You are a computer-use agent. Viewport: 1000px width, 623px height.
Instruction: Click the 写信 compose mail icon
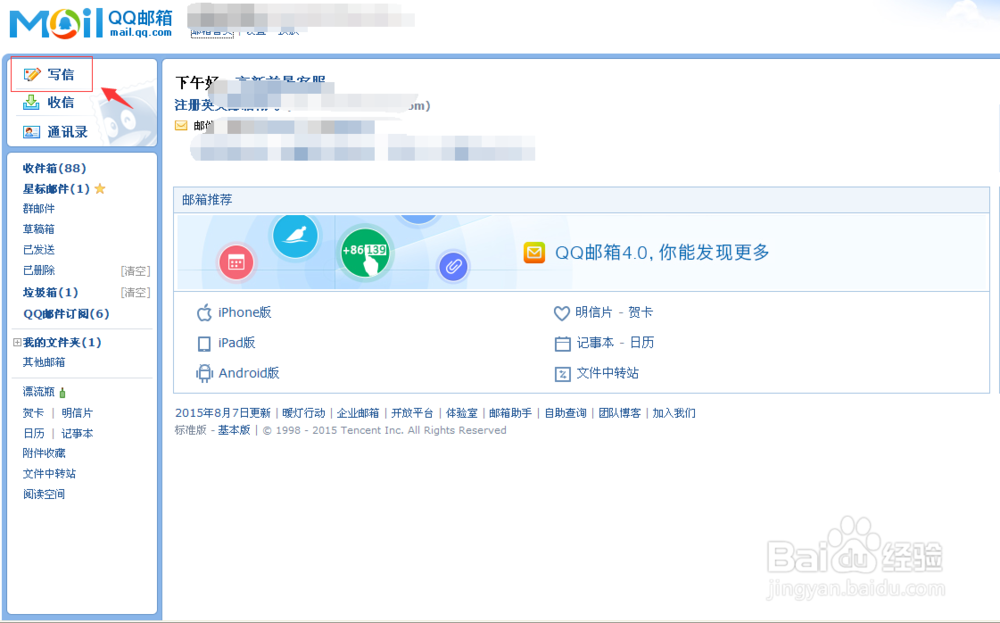point(33,74)
